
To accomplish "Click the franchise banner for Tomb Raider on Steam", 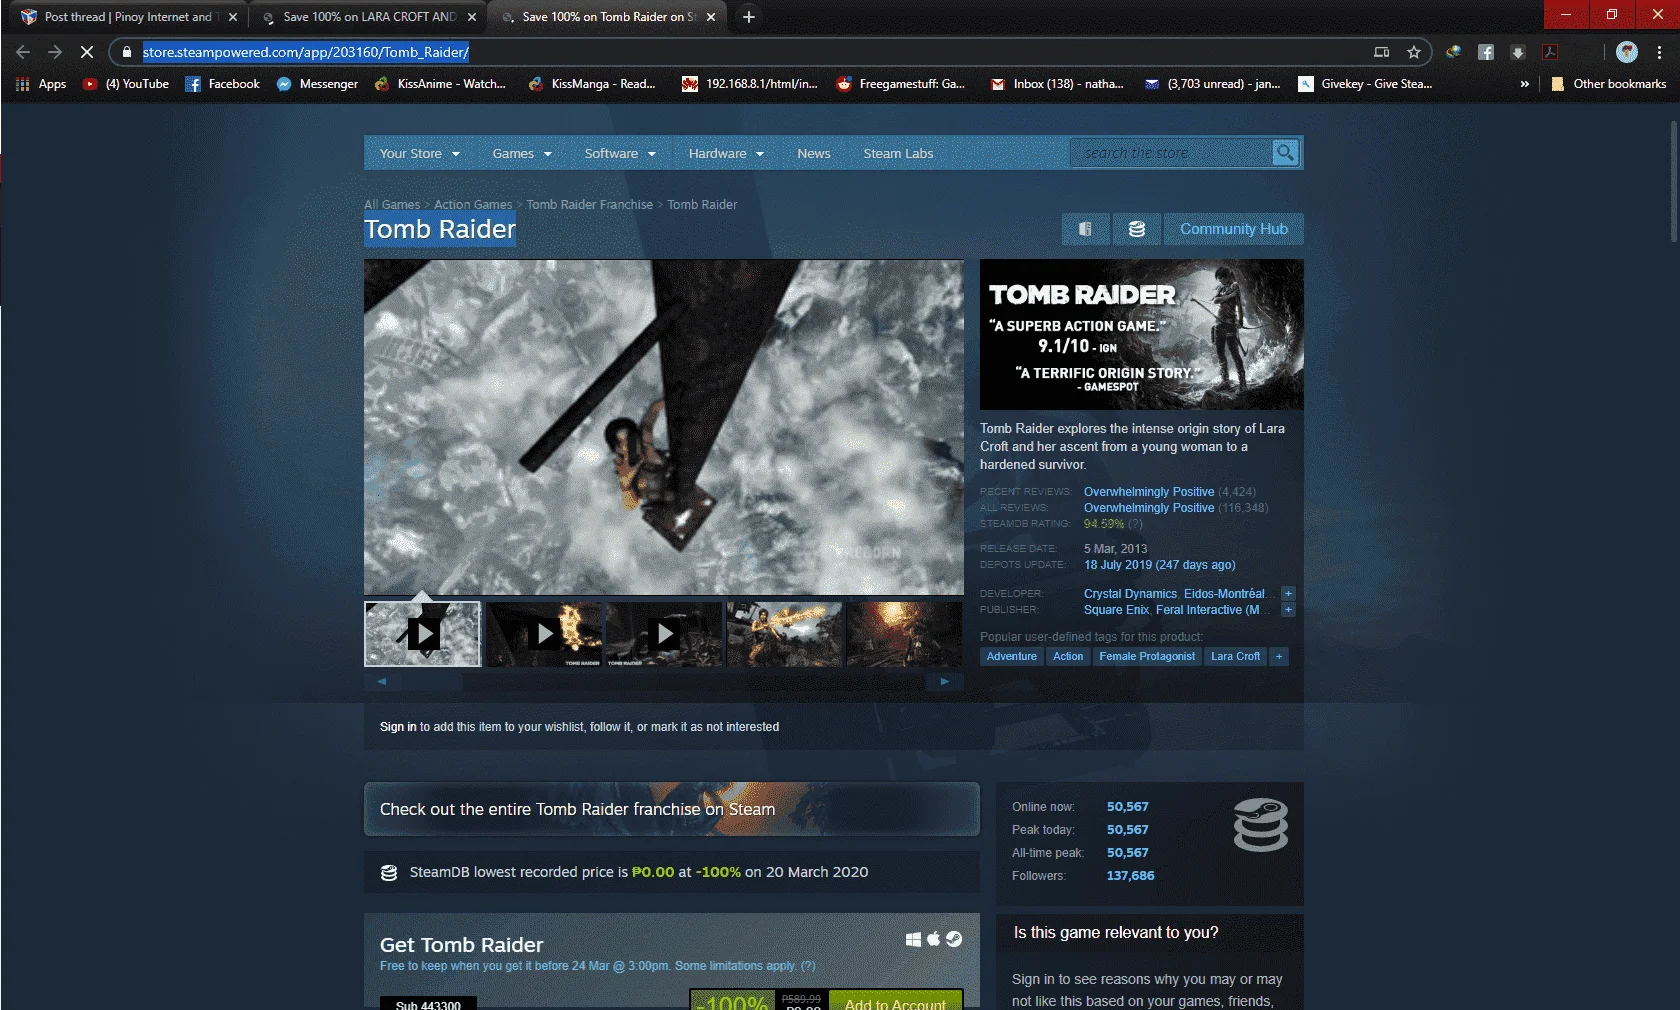I will tap(672, 809).
